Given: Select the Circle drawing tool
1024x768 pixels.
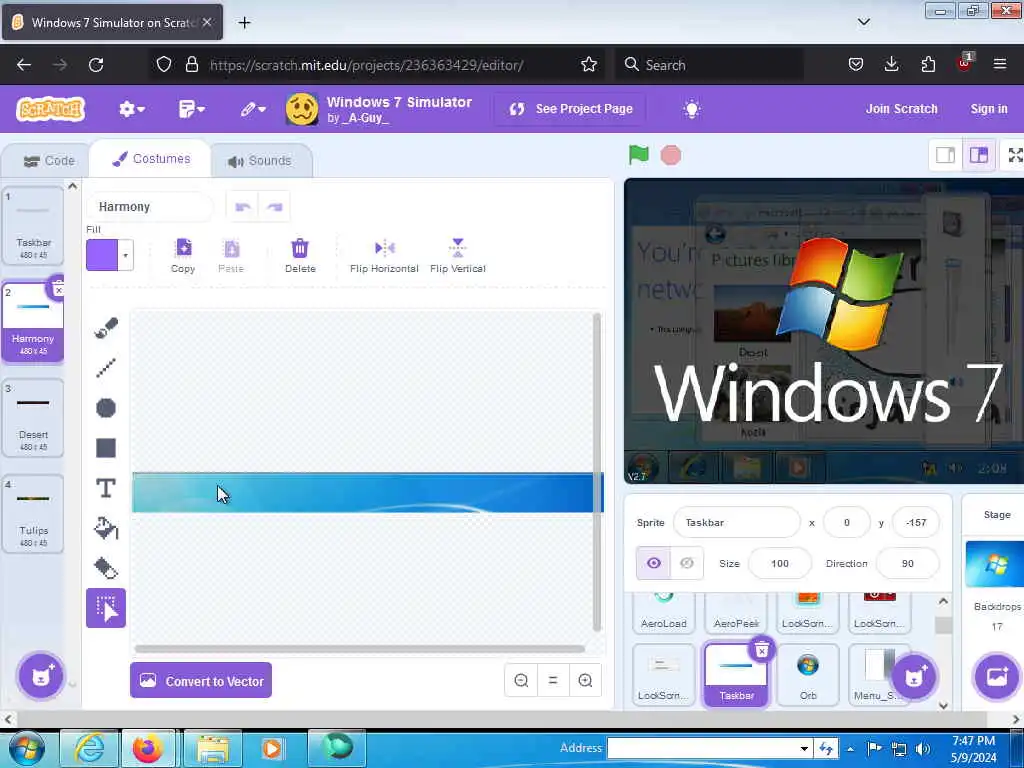Looking at the screenshot, I should click(106, 408).
